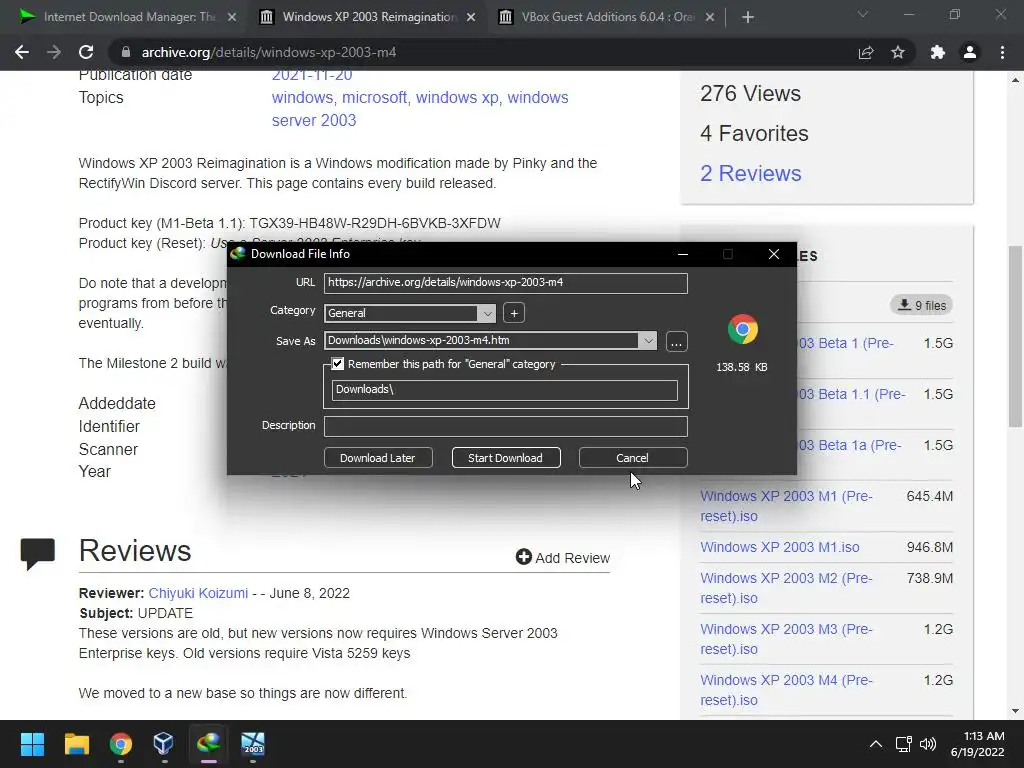
Task: Click the Start Download button
Action: pyautogui.click(x=505, y=458)
